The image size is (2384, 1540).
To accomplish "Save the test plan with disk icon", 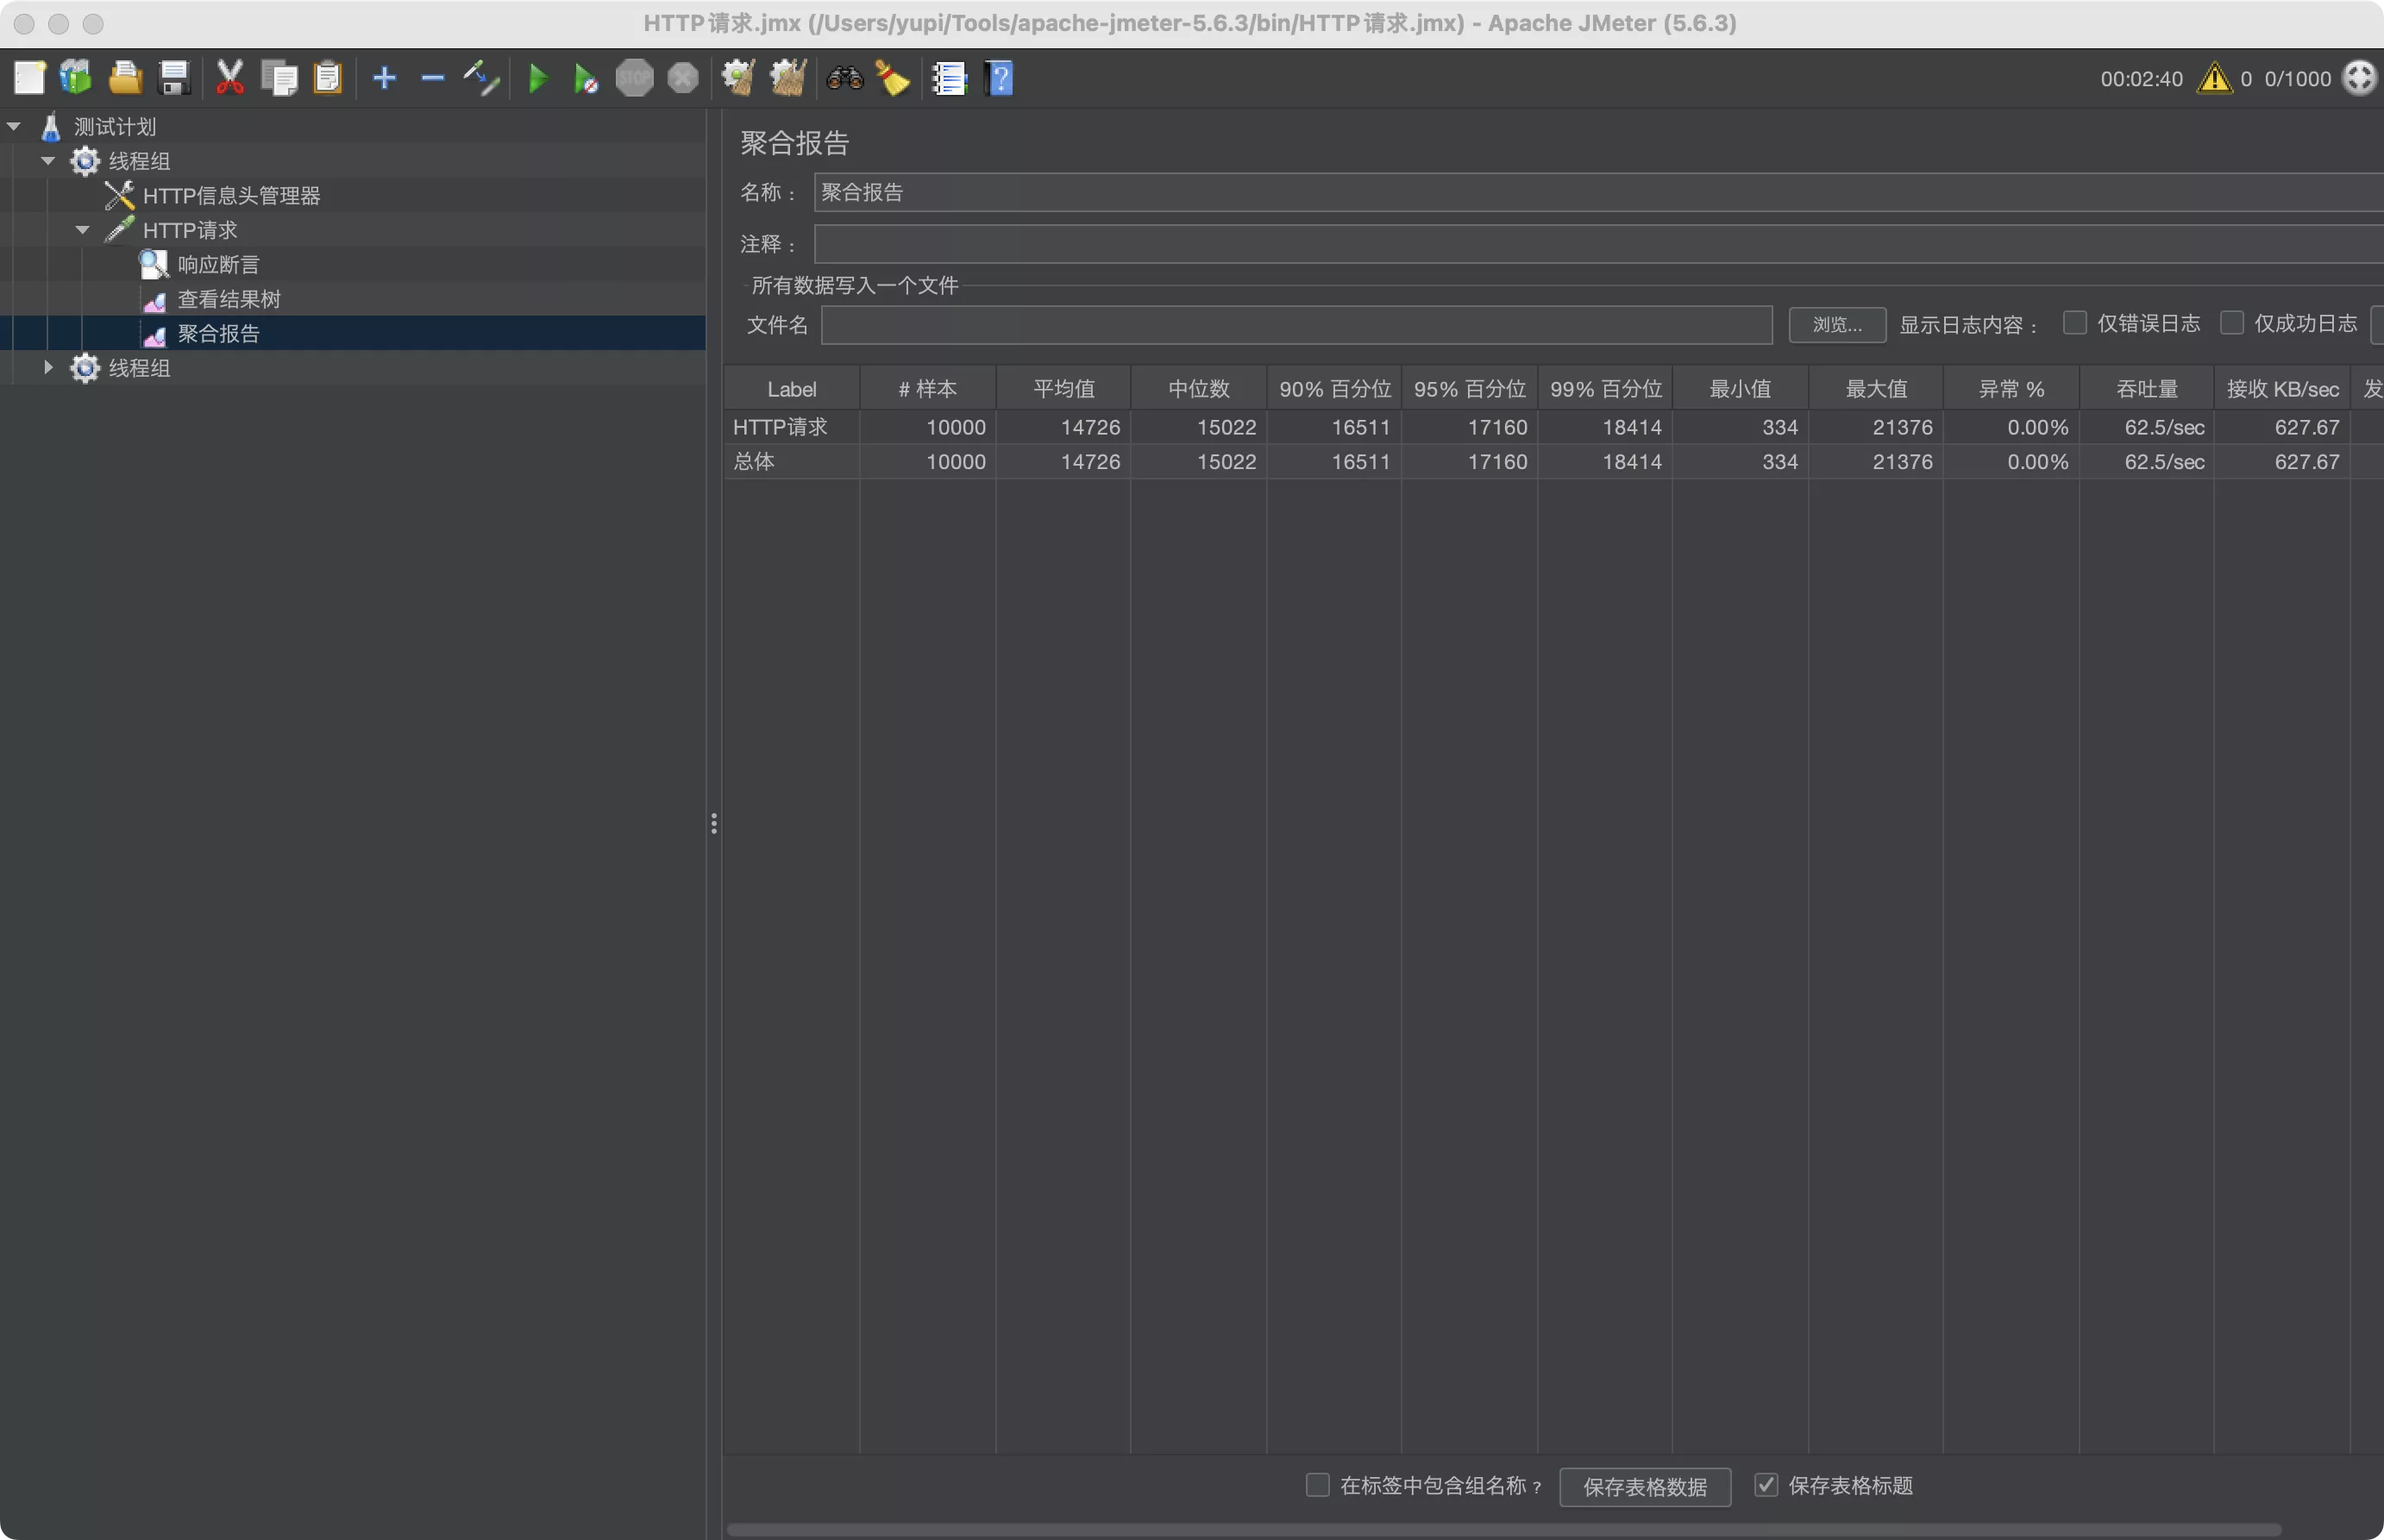I will 174,77.
